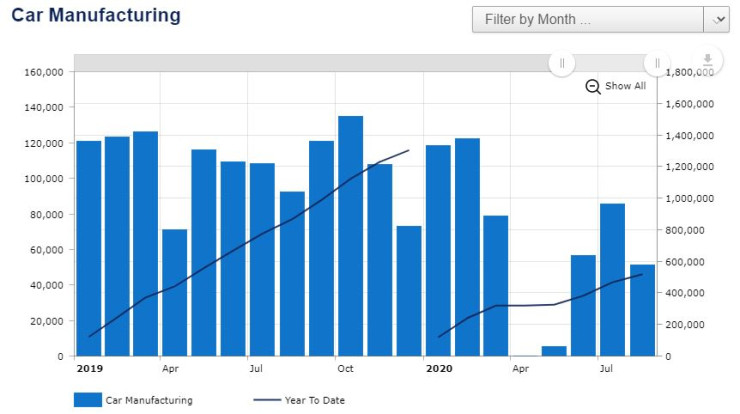This screenshot has width=740, height=414.
Task: Select the very short May 2020 bar
Action: coord(554,351)
